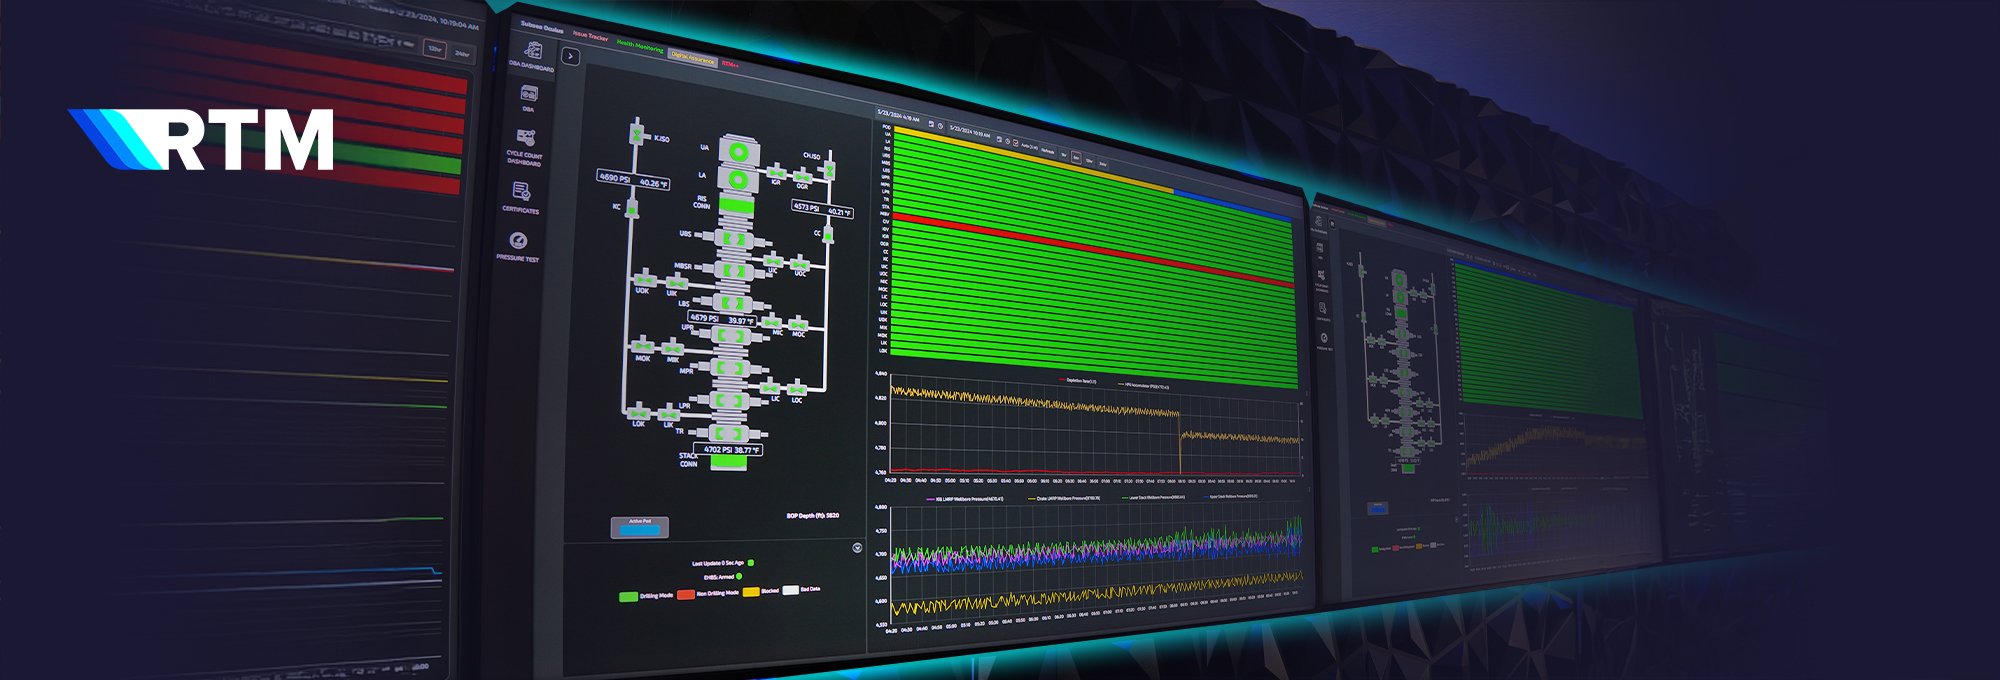2000x680 pixels.
Task: Select the UOK valve icon
Action: click(x=644, y=281)
